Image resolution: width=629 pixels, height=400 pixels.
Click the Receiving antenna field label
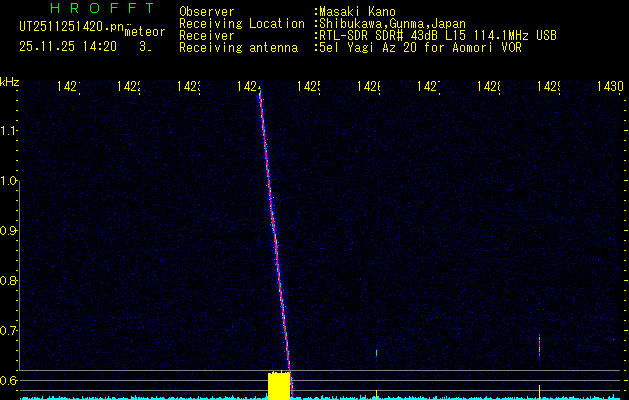pyautogui.click(x=238, y=47)
